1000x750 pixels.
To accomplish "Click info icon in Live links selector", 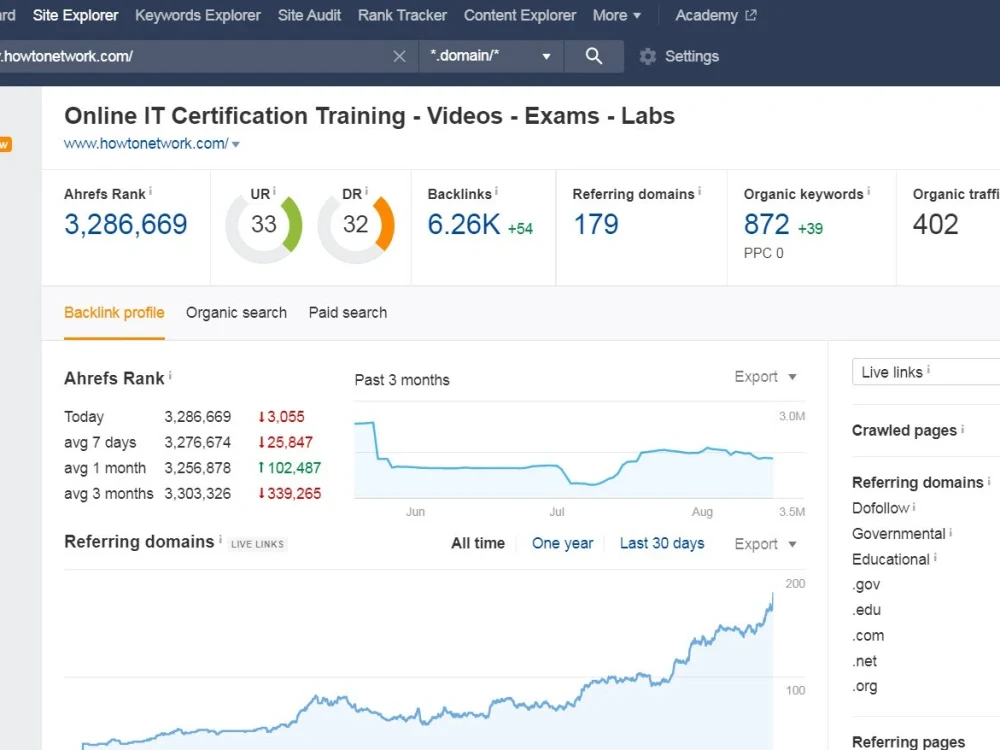I will (929, 369).
